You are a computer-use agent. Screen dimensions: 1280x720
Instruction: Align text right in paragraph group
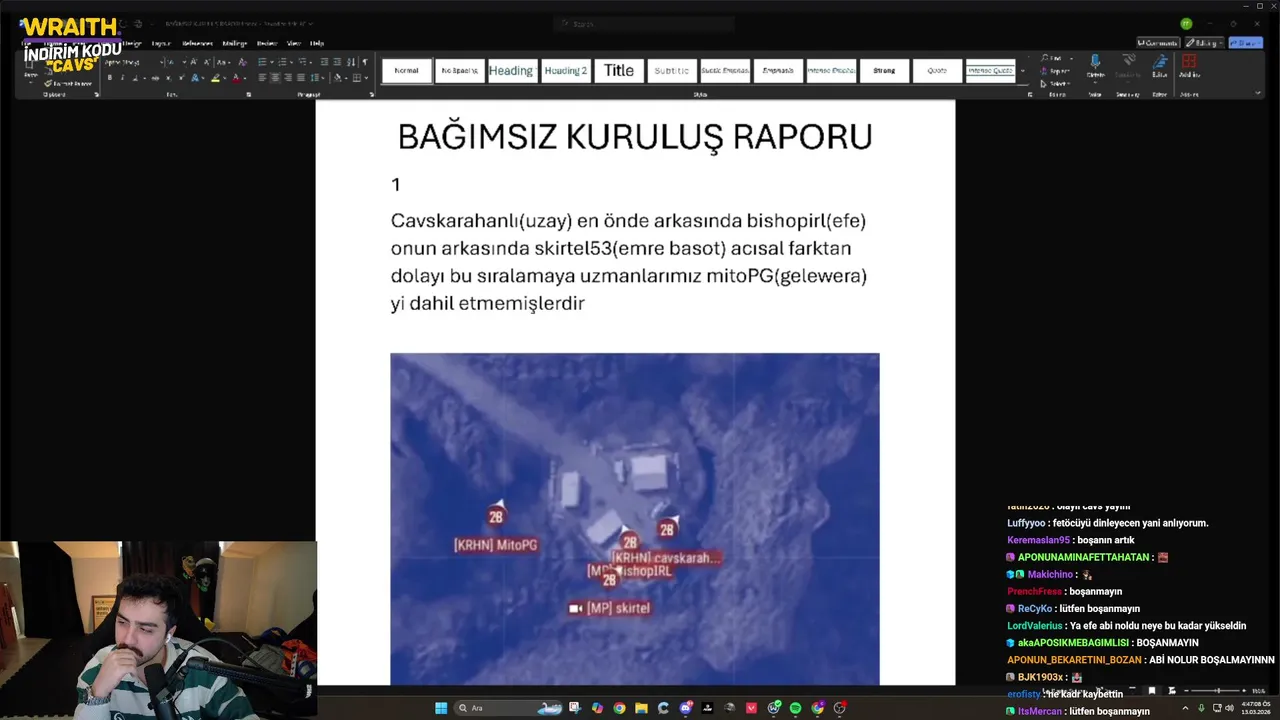click(x=288, y=77)
